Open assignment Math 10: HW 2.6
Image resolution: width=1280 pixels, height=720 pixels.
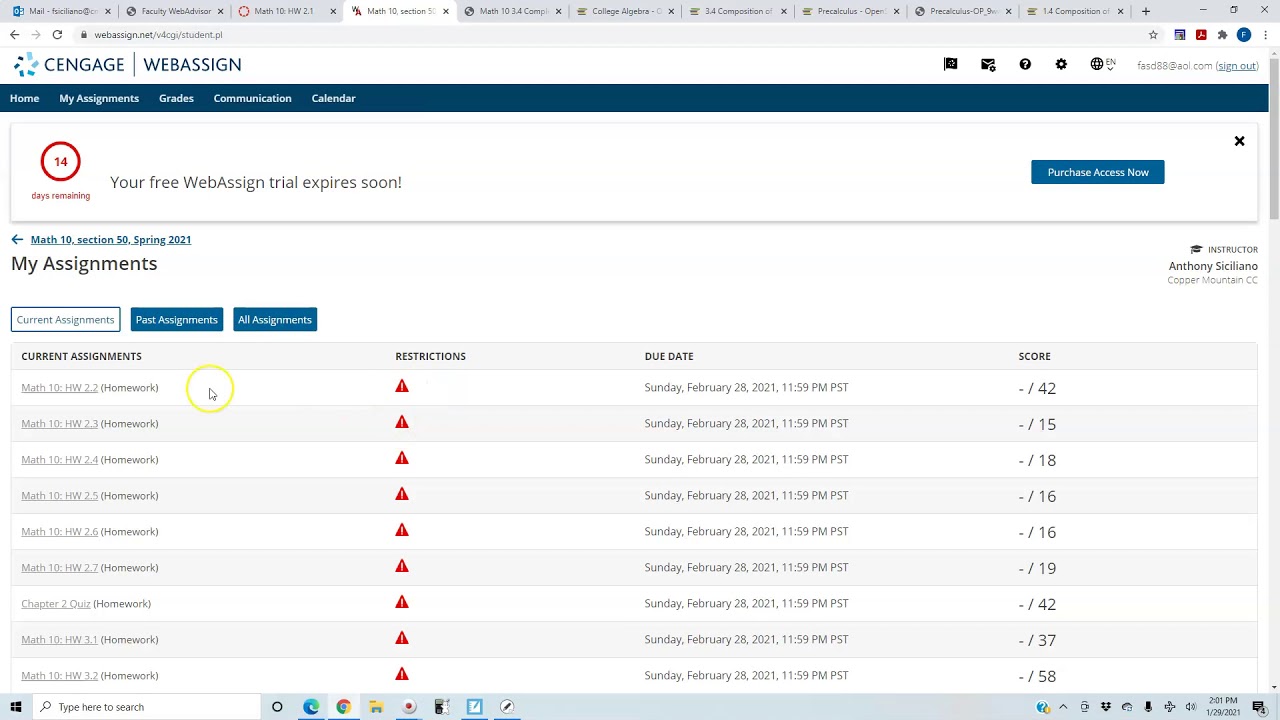tap(60, 532)
